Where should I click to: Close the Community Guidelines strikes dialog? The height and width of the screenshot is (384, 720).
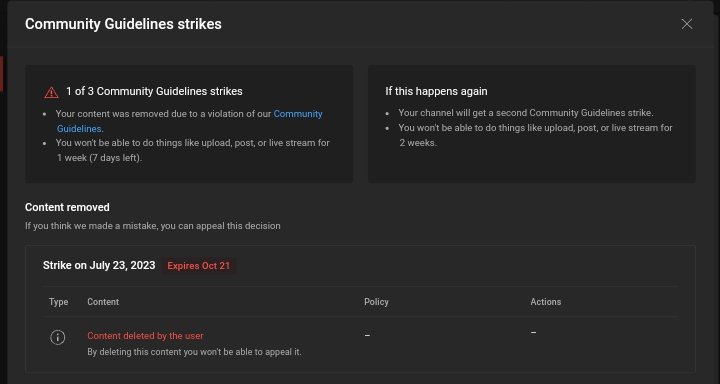click(x=686, y=24)
